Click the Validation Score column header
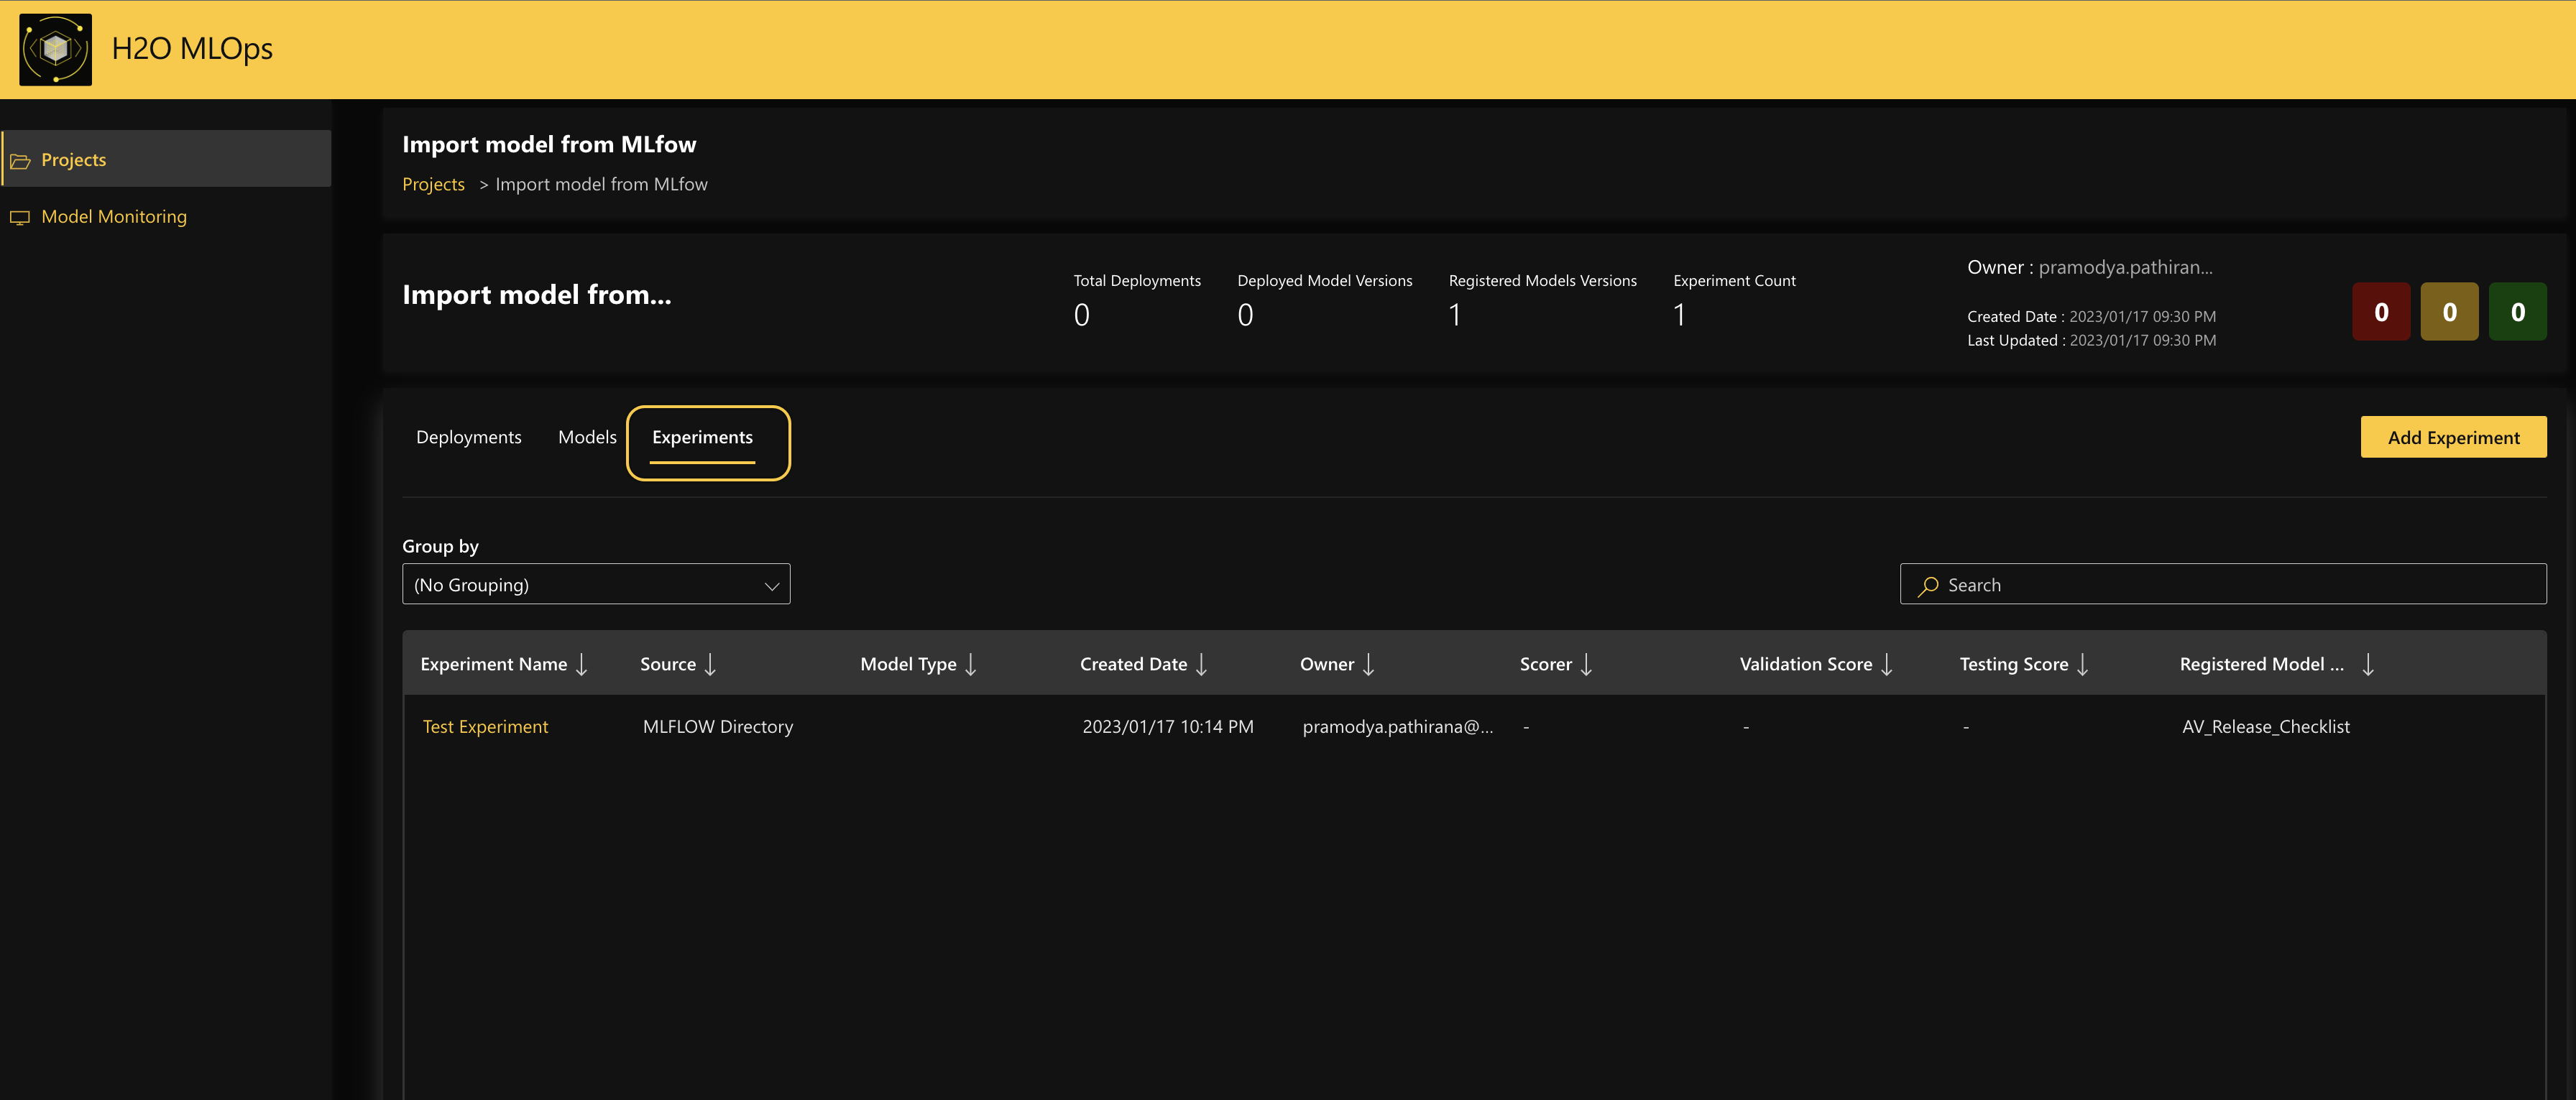Image resolution: width=2576 pixels, height=1100 pixels. [1806, 664]
